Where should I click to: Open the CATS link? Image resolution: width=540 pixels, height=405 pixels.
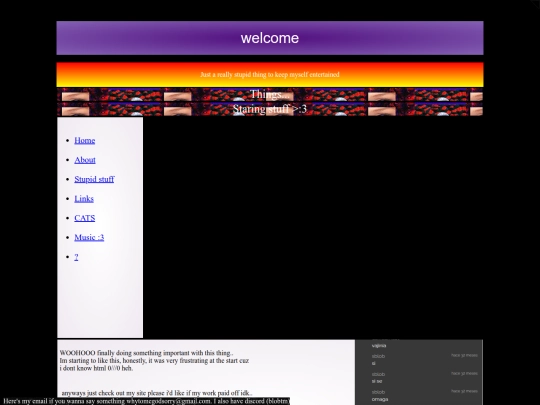[85, 218]
